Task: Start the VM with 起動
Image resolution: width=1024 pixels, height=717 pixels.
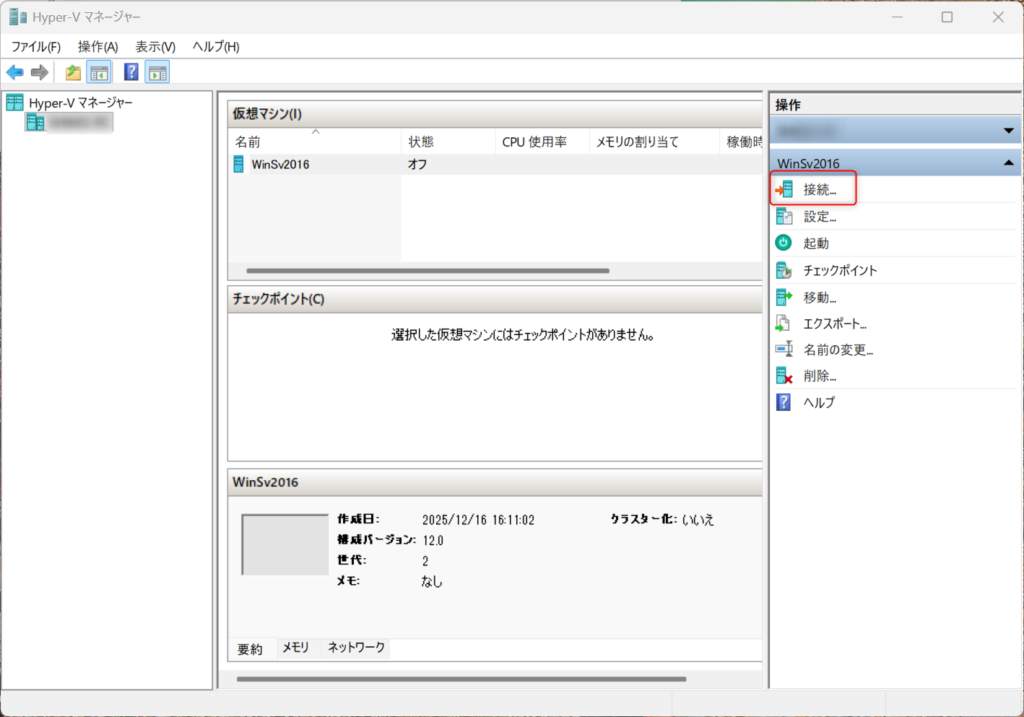Action: click(815, 243)
